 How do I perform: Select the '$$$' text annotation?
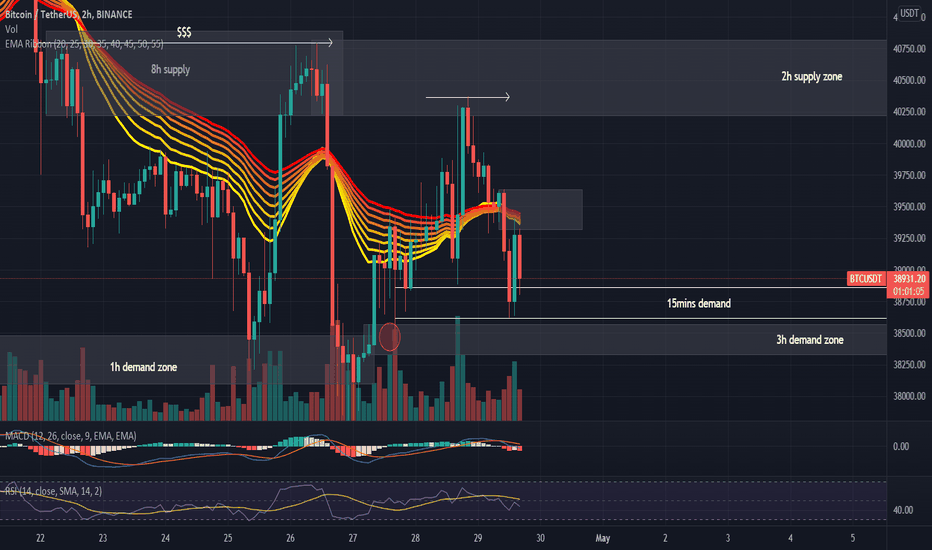pyautogui.click(x=184, y=32)
